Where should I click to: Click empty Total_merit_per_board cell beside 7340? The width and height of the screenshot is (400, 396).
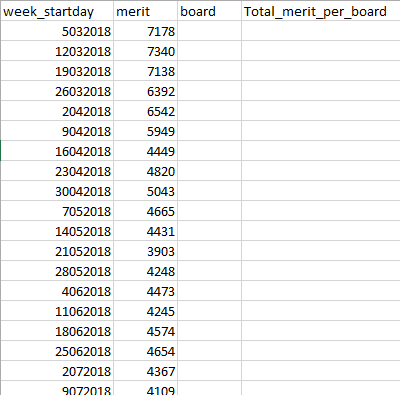pyautogui.click(x=321, y=51)
